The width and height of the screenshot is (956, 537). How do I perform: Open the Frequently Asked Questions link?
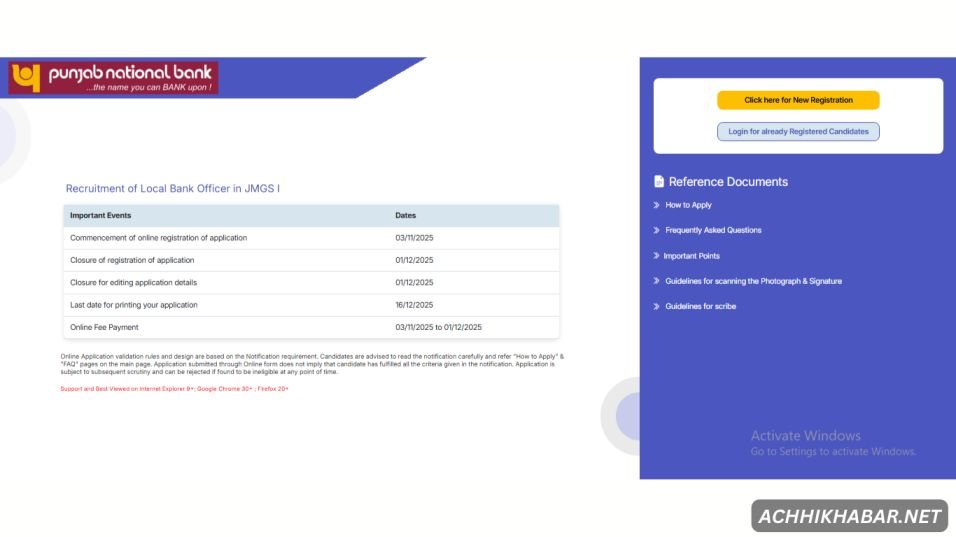click(x=713, y=230)
